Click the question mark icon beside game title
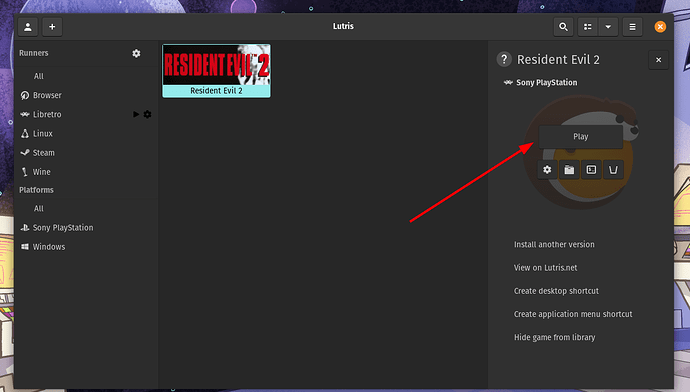690x392 pixels. click(504, 59)
